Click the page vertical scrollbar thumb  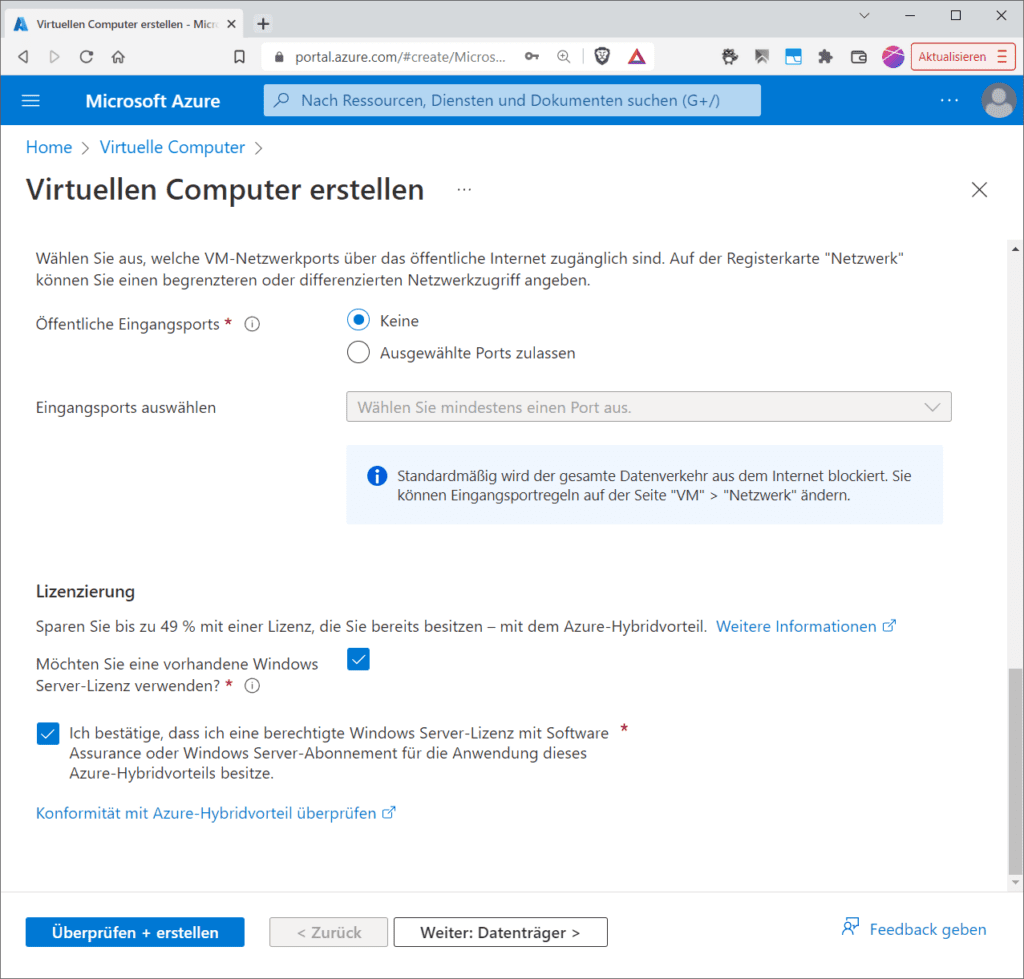click(1015, 771)
